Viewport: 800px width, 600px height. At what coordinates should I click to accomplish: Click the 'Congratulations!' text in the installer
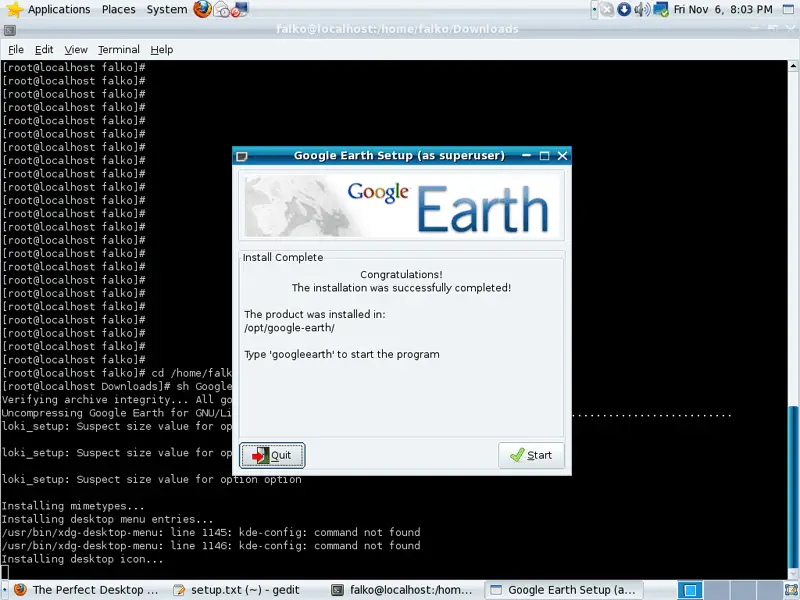(401, 274)
